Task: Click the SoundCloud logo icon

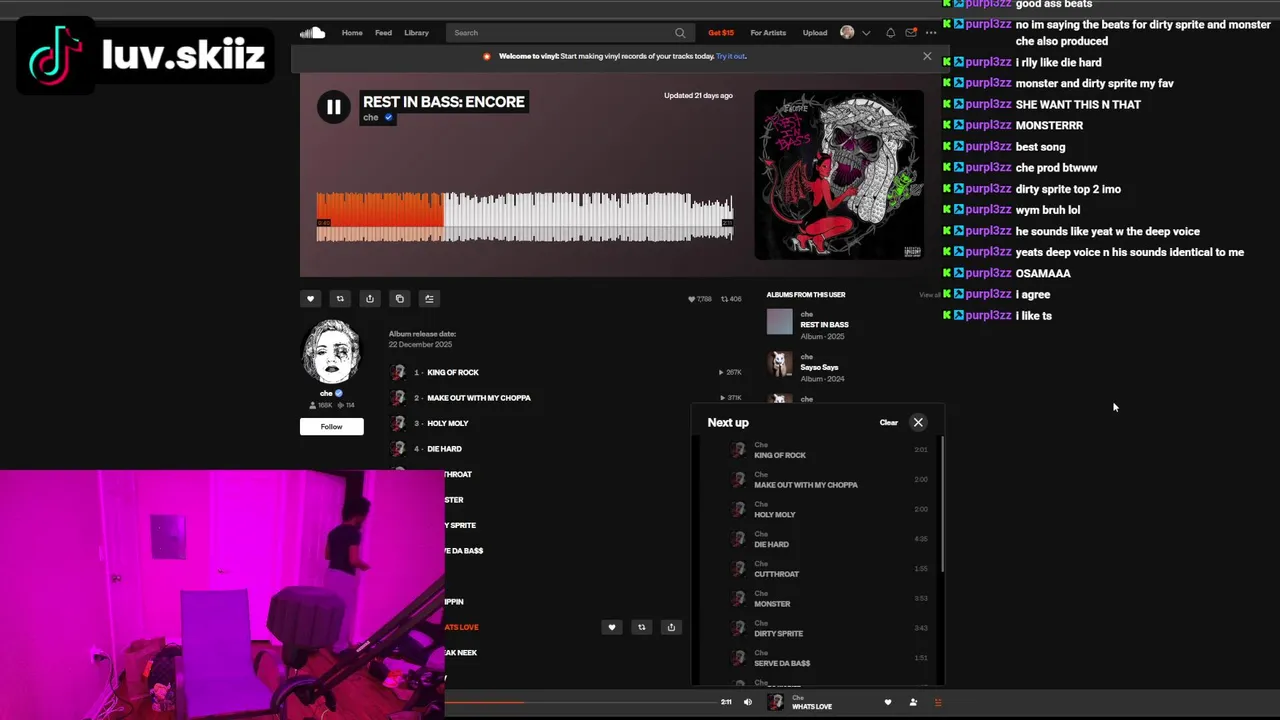Action: [312, 33]
